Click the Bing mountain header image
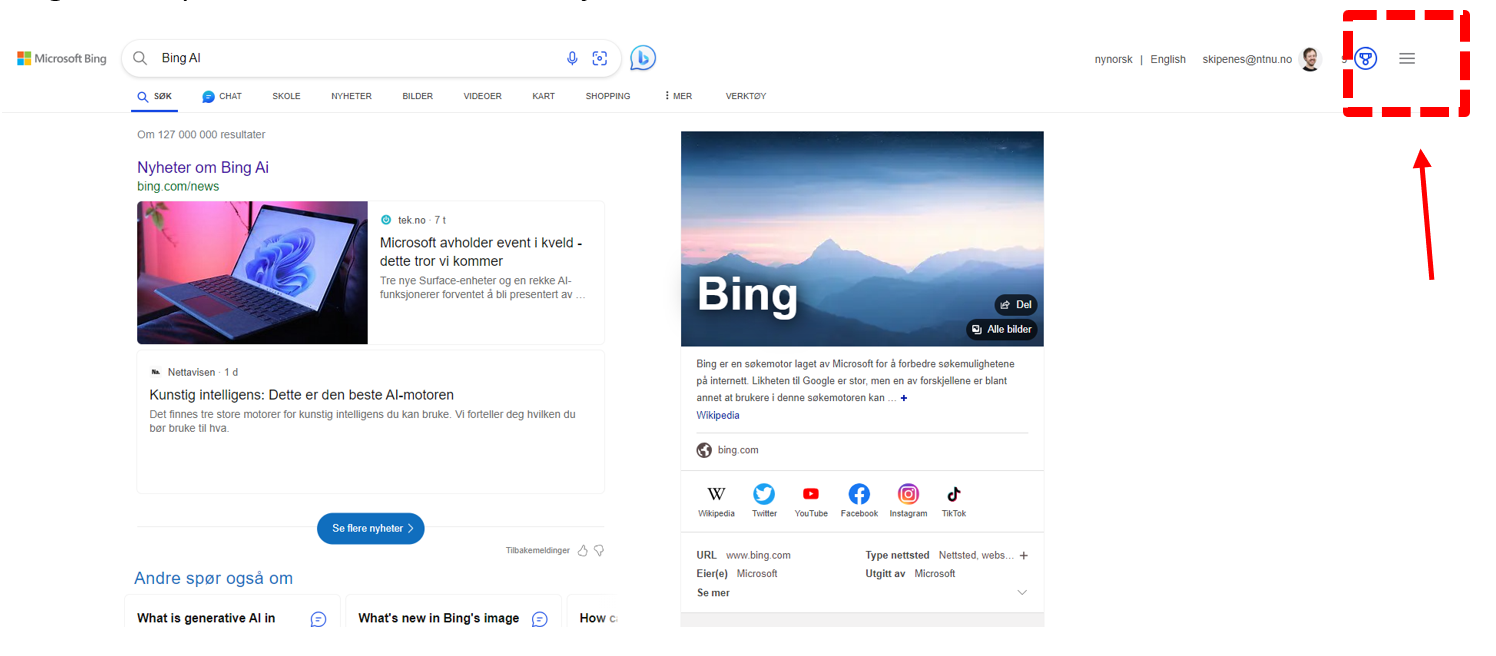The image size is (1496, 656). (x=862, y=239)
